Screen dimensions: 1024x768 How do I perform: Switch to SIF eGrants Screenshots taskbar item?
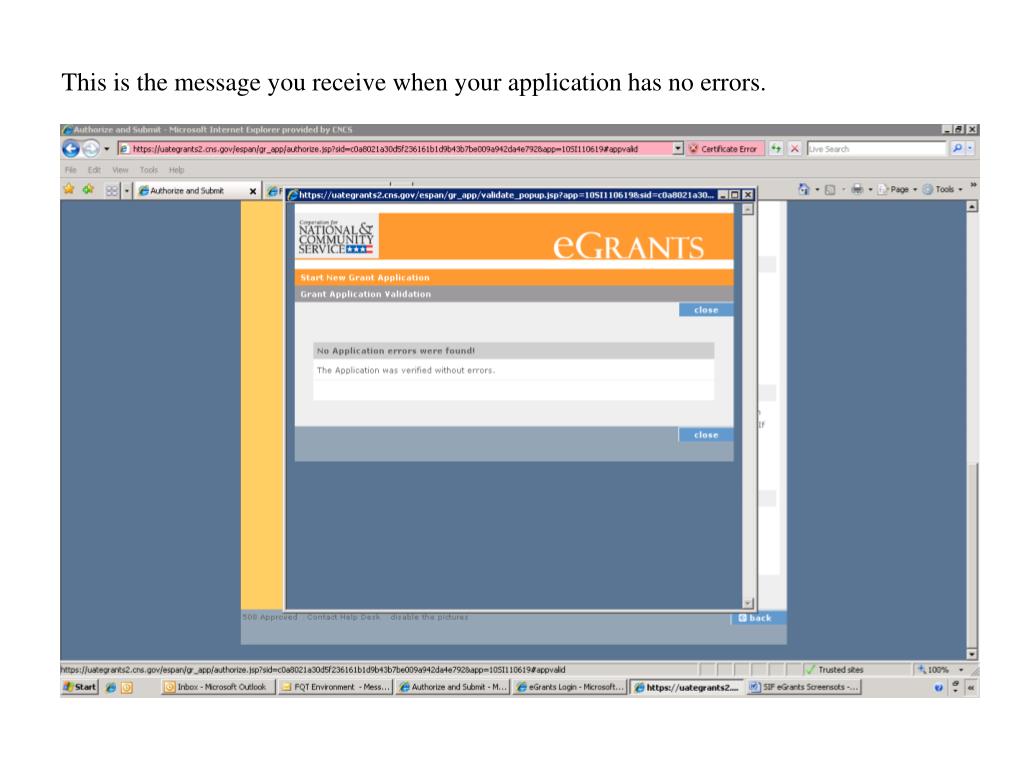coord(803,687)
